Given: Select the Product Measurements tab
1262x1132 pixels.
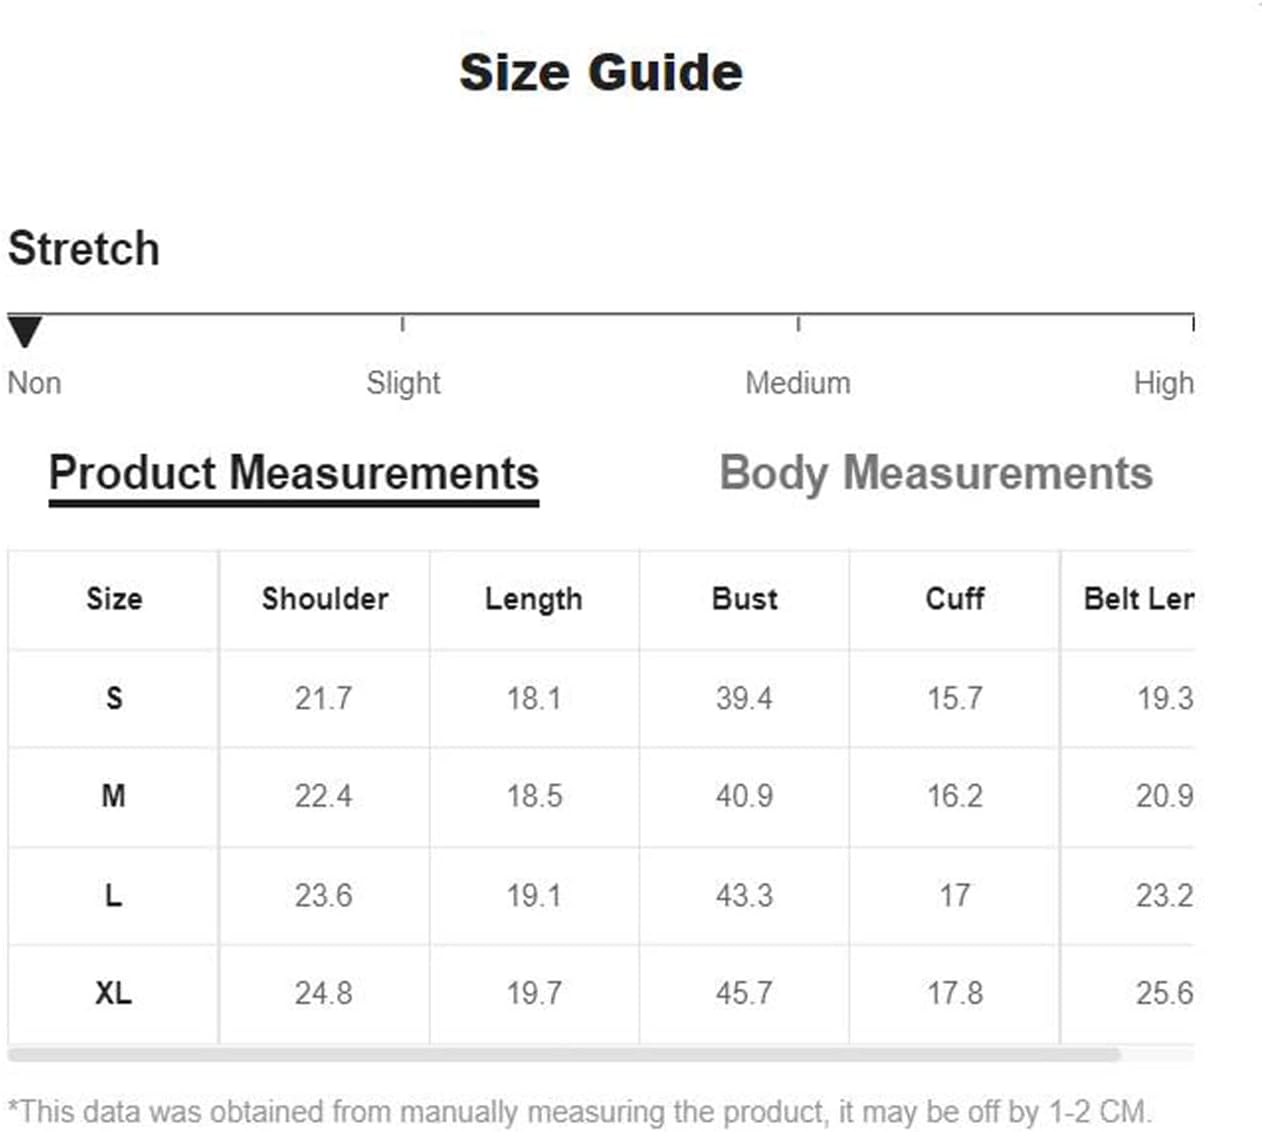Looking at the screenshot, I should 294,475.
